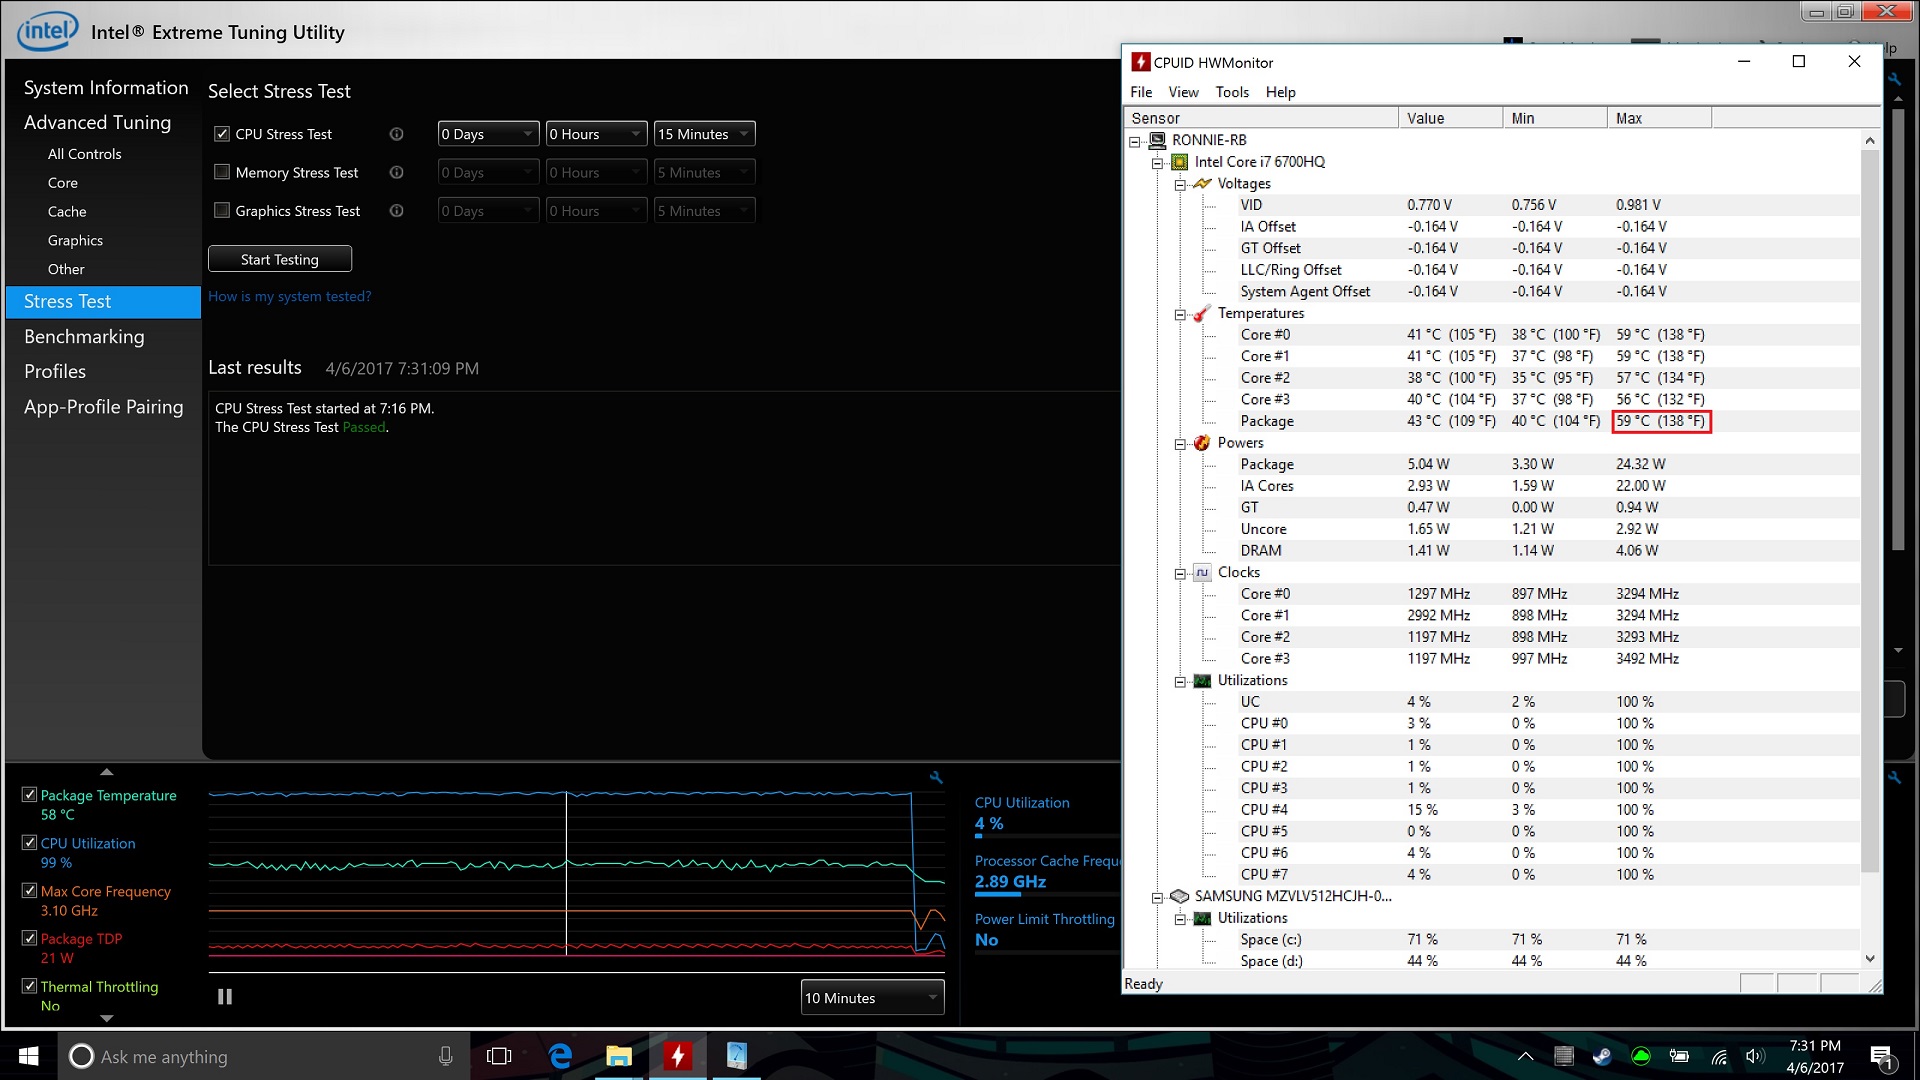Open Task View on taskbar
1920x1080 pixels.
coord(499,1056)
